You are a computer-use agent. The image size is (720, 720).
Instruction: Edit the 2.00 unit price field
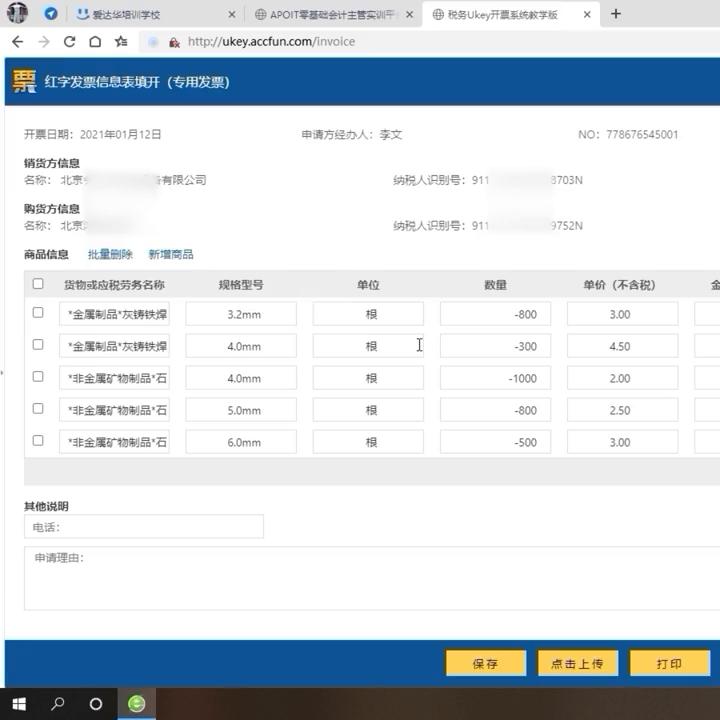(622, 378)
